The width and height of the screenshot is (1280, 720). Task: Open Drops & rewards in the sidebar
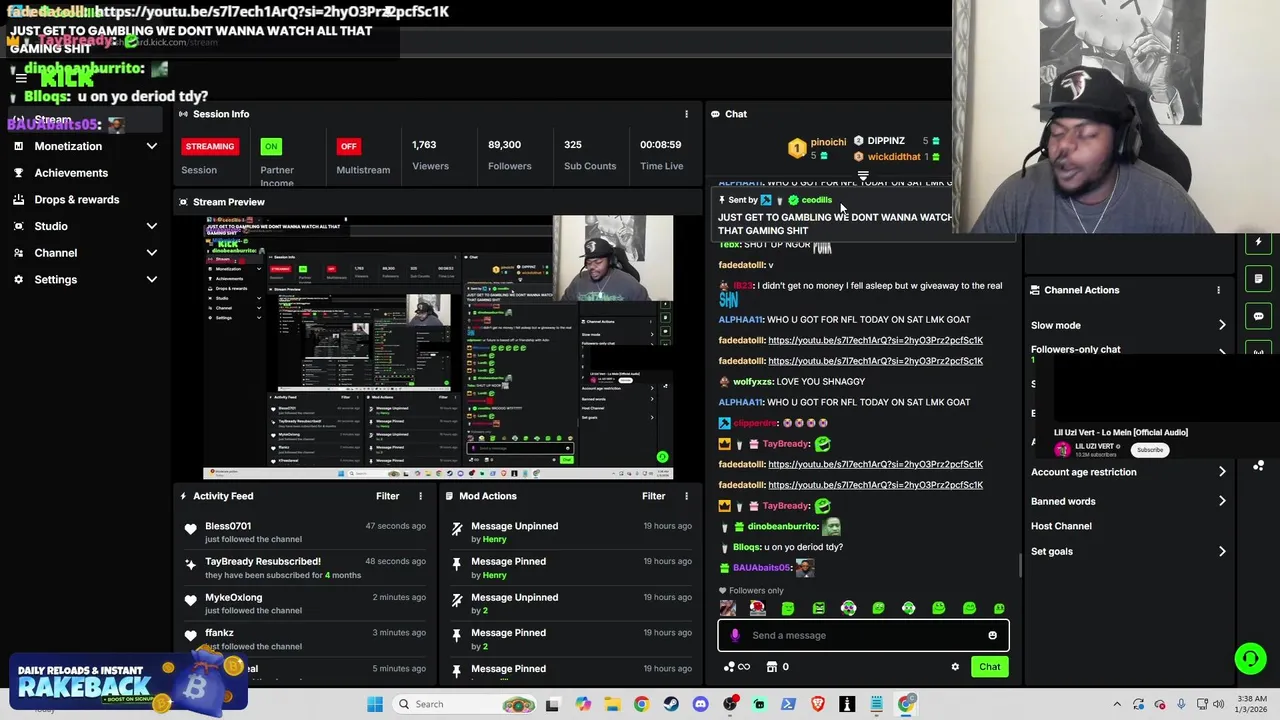[x=76, y=200]
